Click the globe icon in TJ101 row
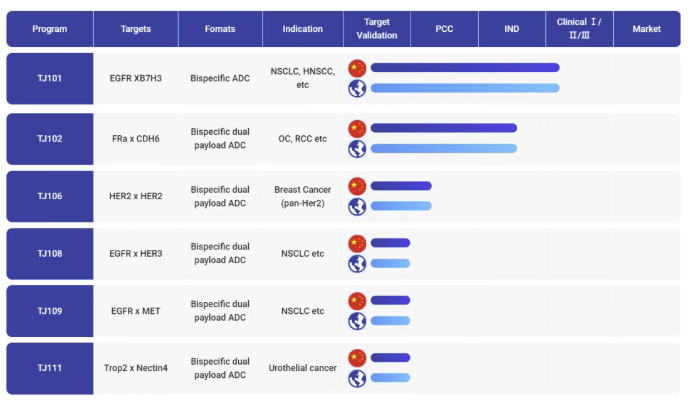 coord(357,88)
